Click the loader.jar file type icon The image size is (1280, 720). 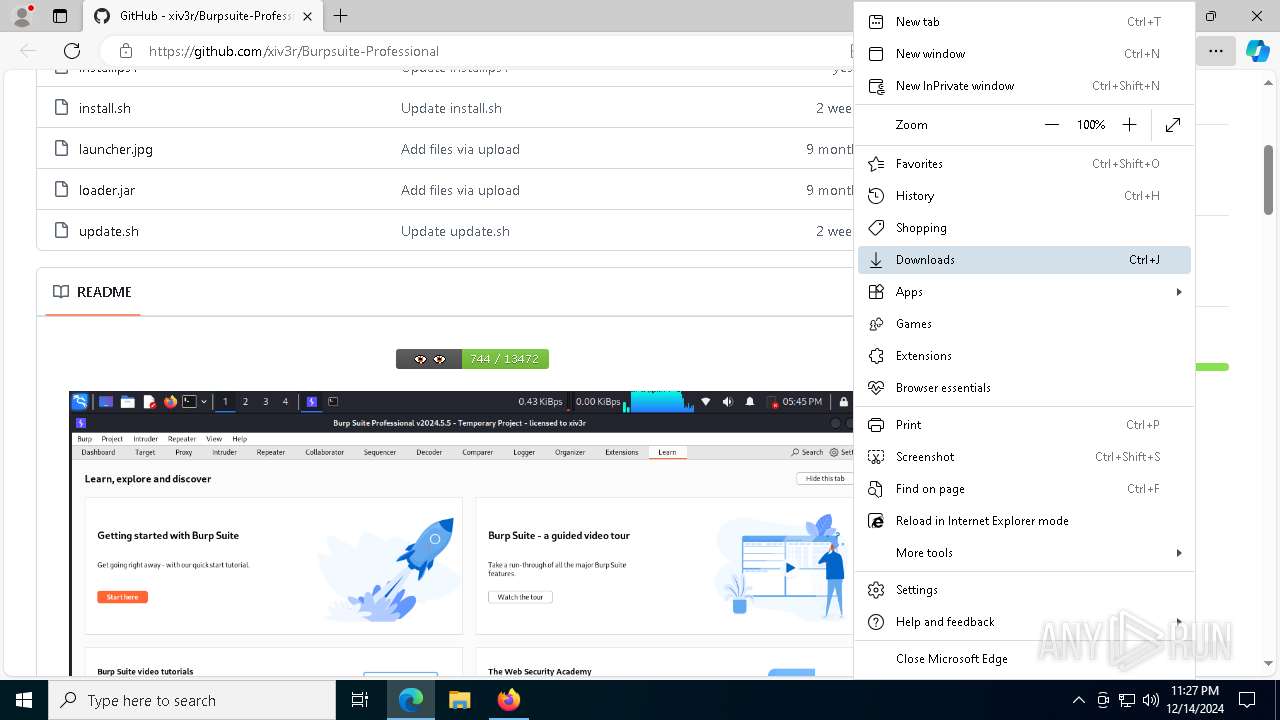[x=62, y=190]
